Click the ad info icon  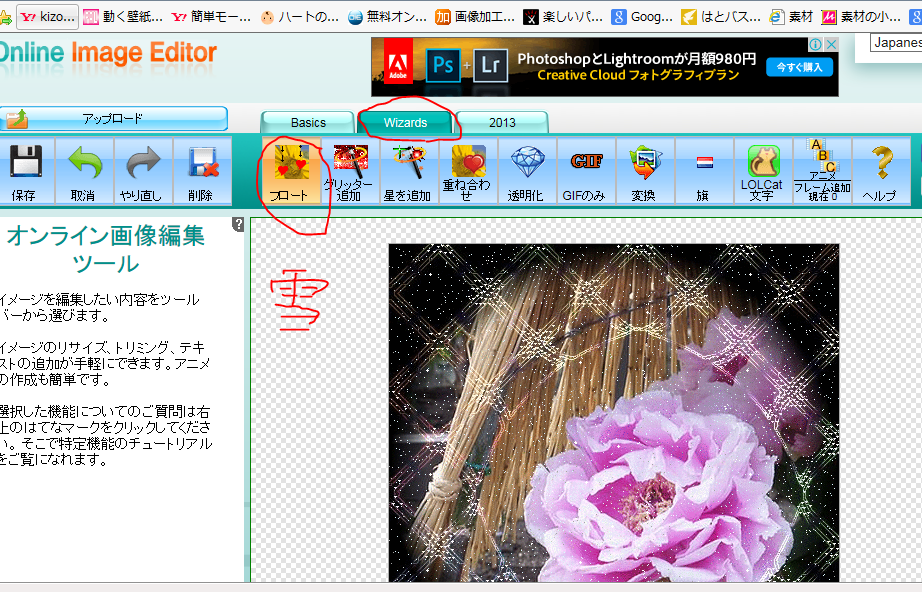click(x=816, y=45)
